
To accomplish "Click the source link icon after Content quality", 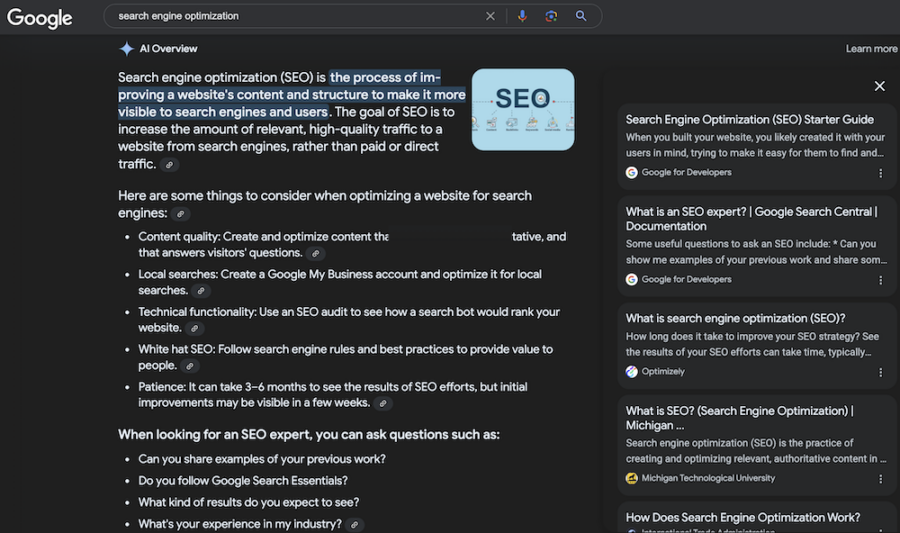I will [316, 254].
